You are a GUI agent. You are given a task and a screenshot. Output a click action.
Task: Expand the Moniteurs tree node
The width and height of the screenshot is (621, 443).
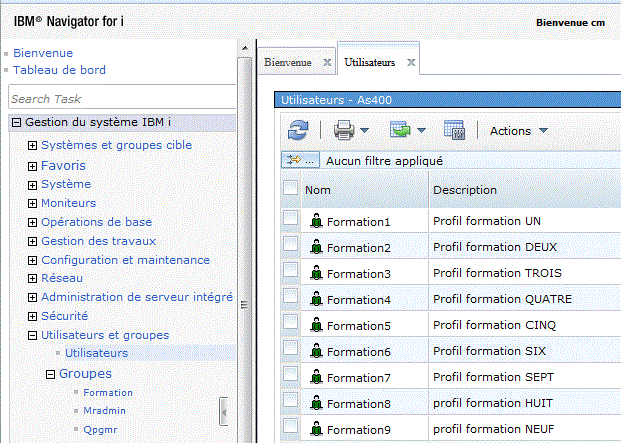pyautogui.click(x=32, y=203)
